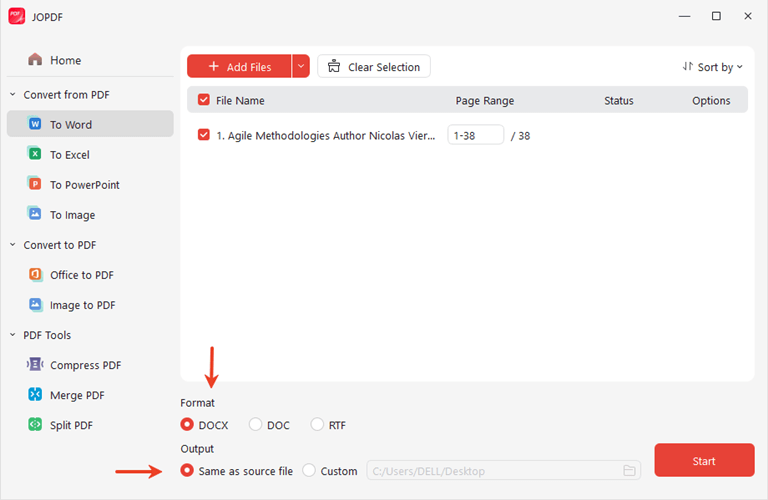The width and height of the screenshot is (768, 500).
Task: Start the conversion
Action: point(704,460)
